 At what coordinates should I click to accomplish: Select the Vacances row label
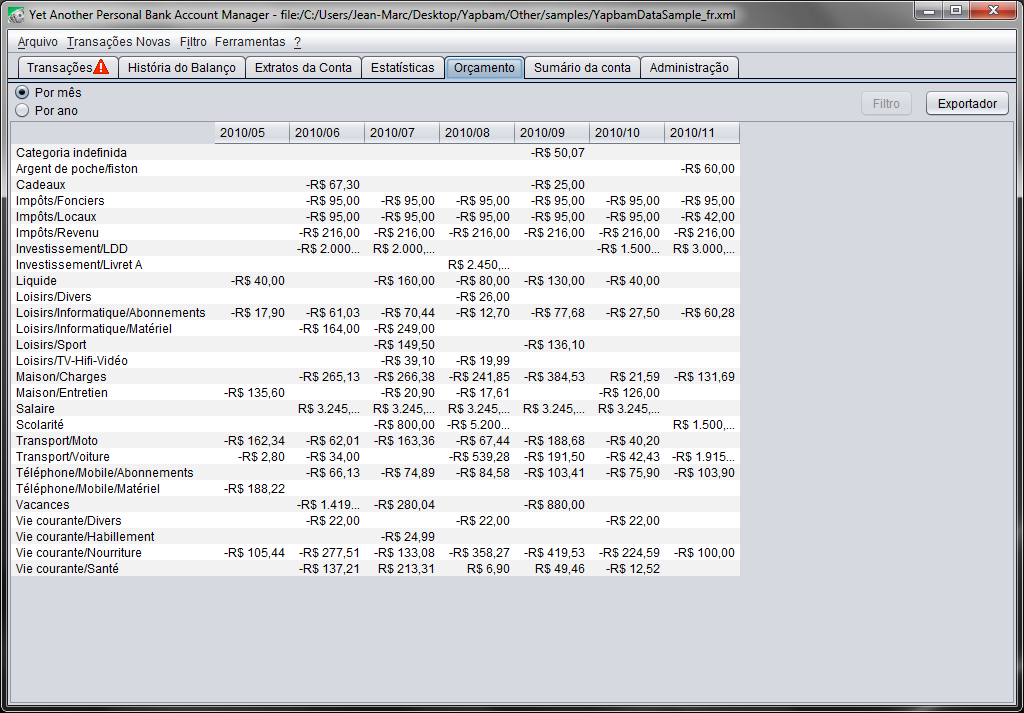42,505
